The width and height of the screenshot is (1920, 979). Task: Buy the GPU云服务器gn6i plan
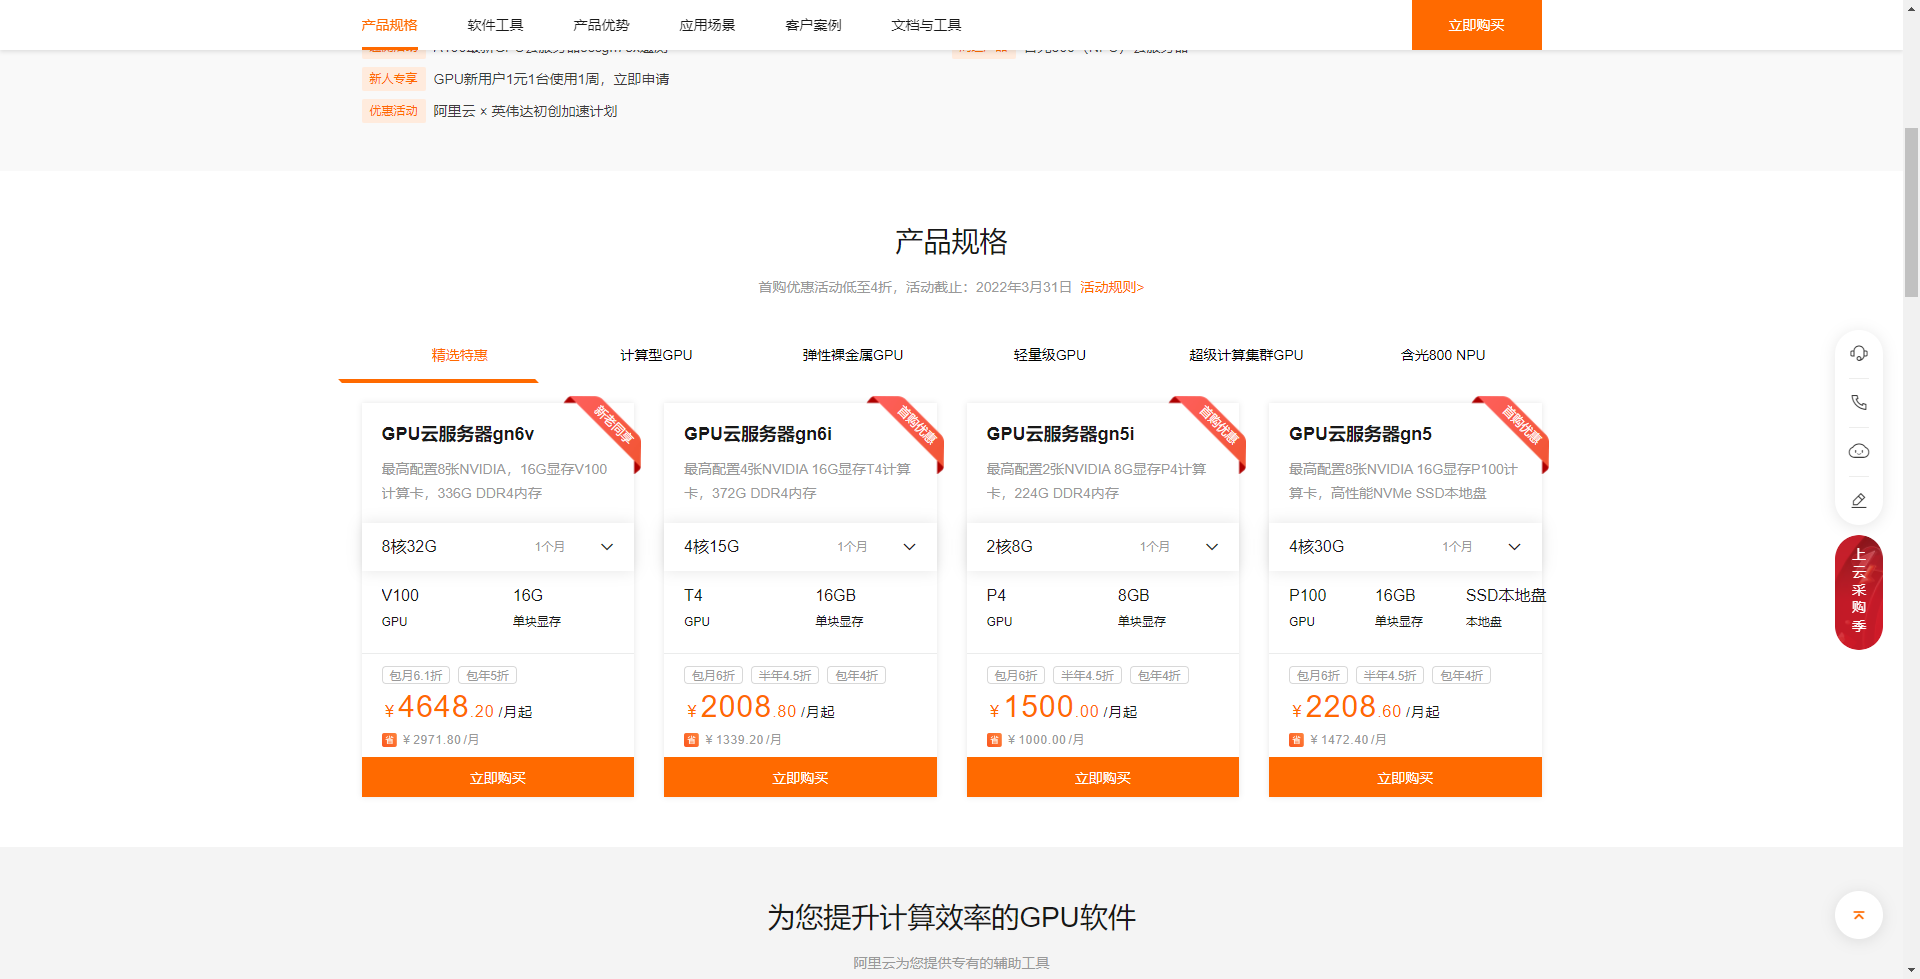(x=800, y=777)
